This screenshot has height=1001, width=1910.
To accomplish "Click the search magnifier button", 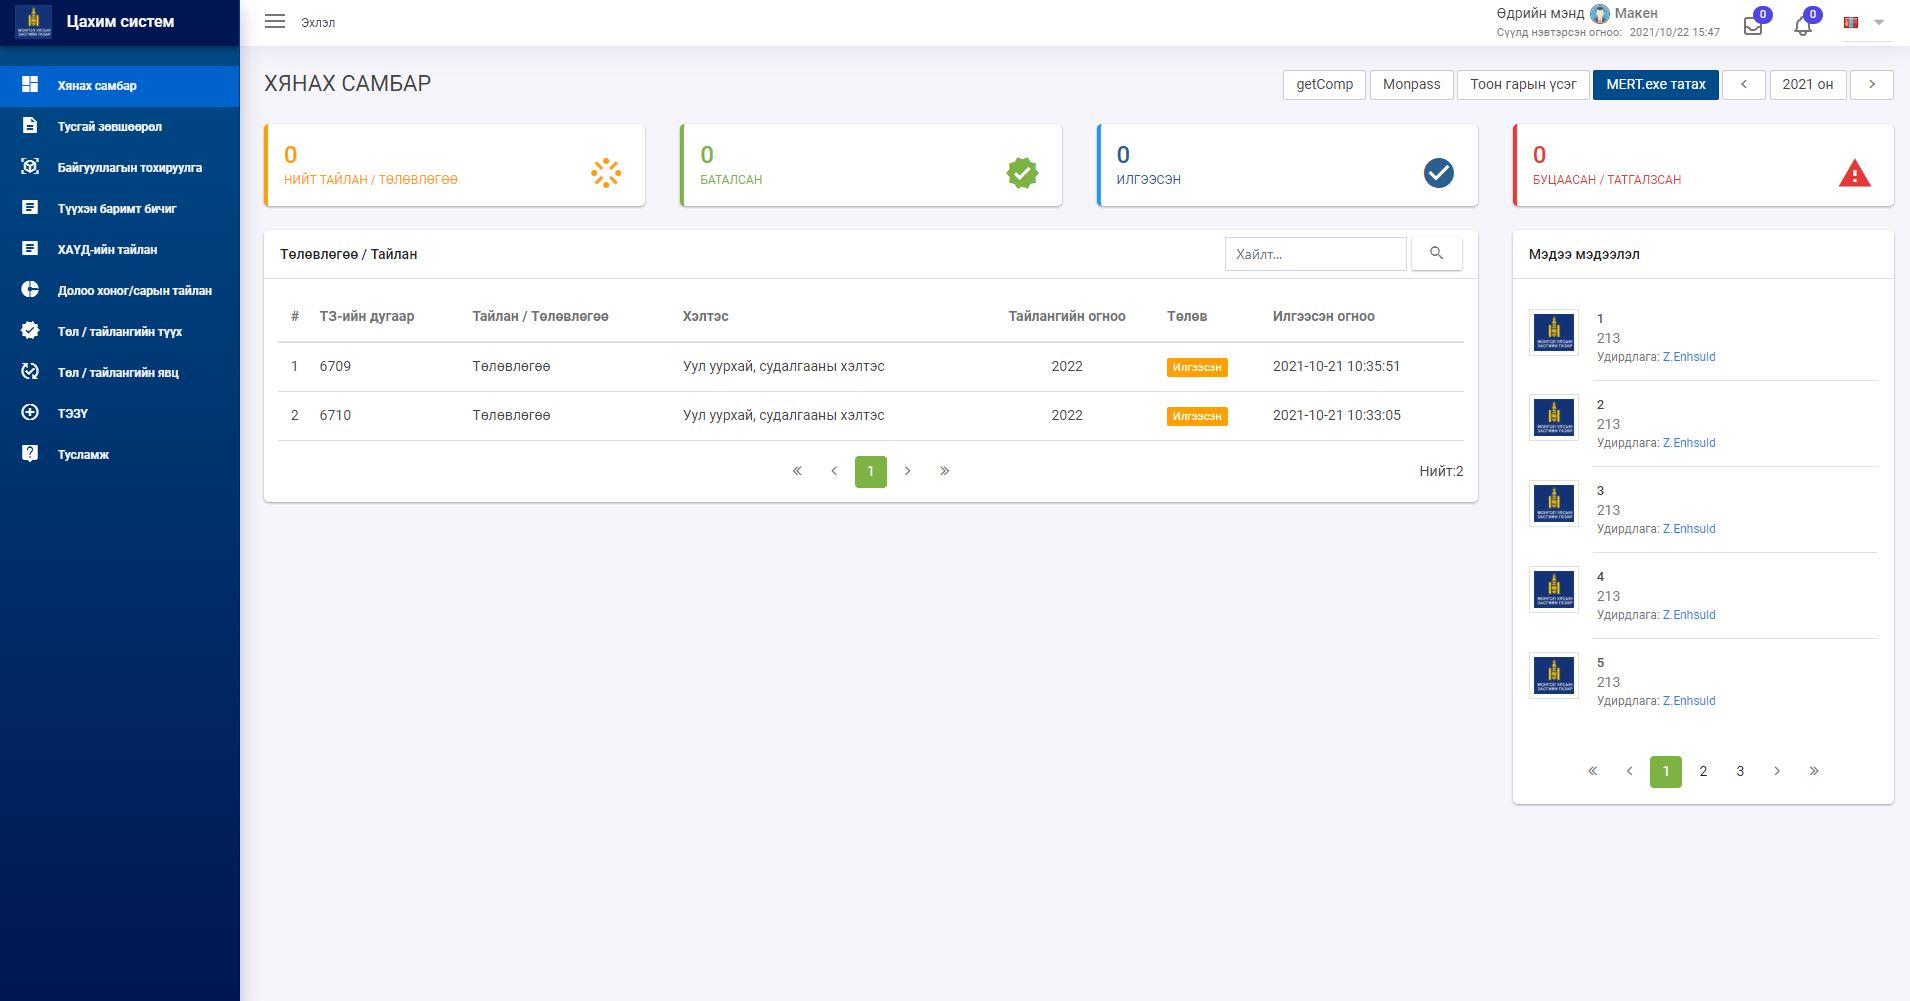I will pyautogui.click(x=1436, y=254).
